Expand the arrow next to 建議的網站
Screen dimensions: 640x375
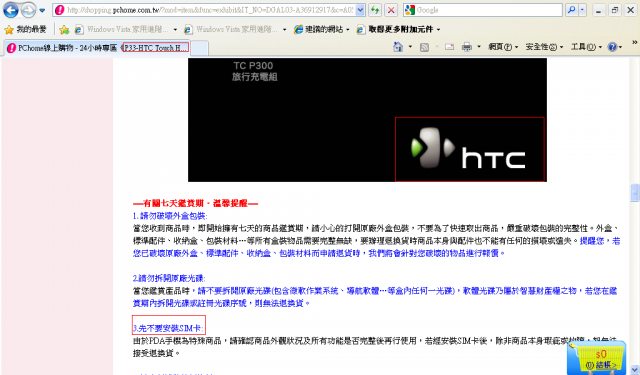[x=348, y=30]
